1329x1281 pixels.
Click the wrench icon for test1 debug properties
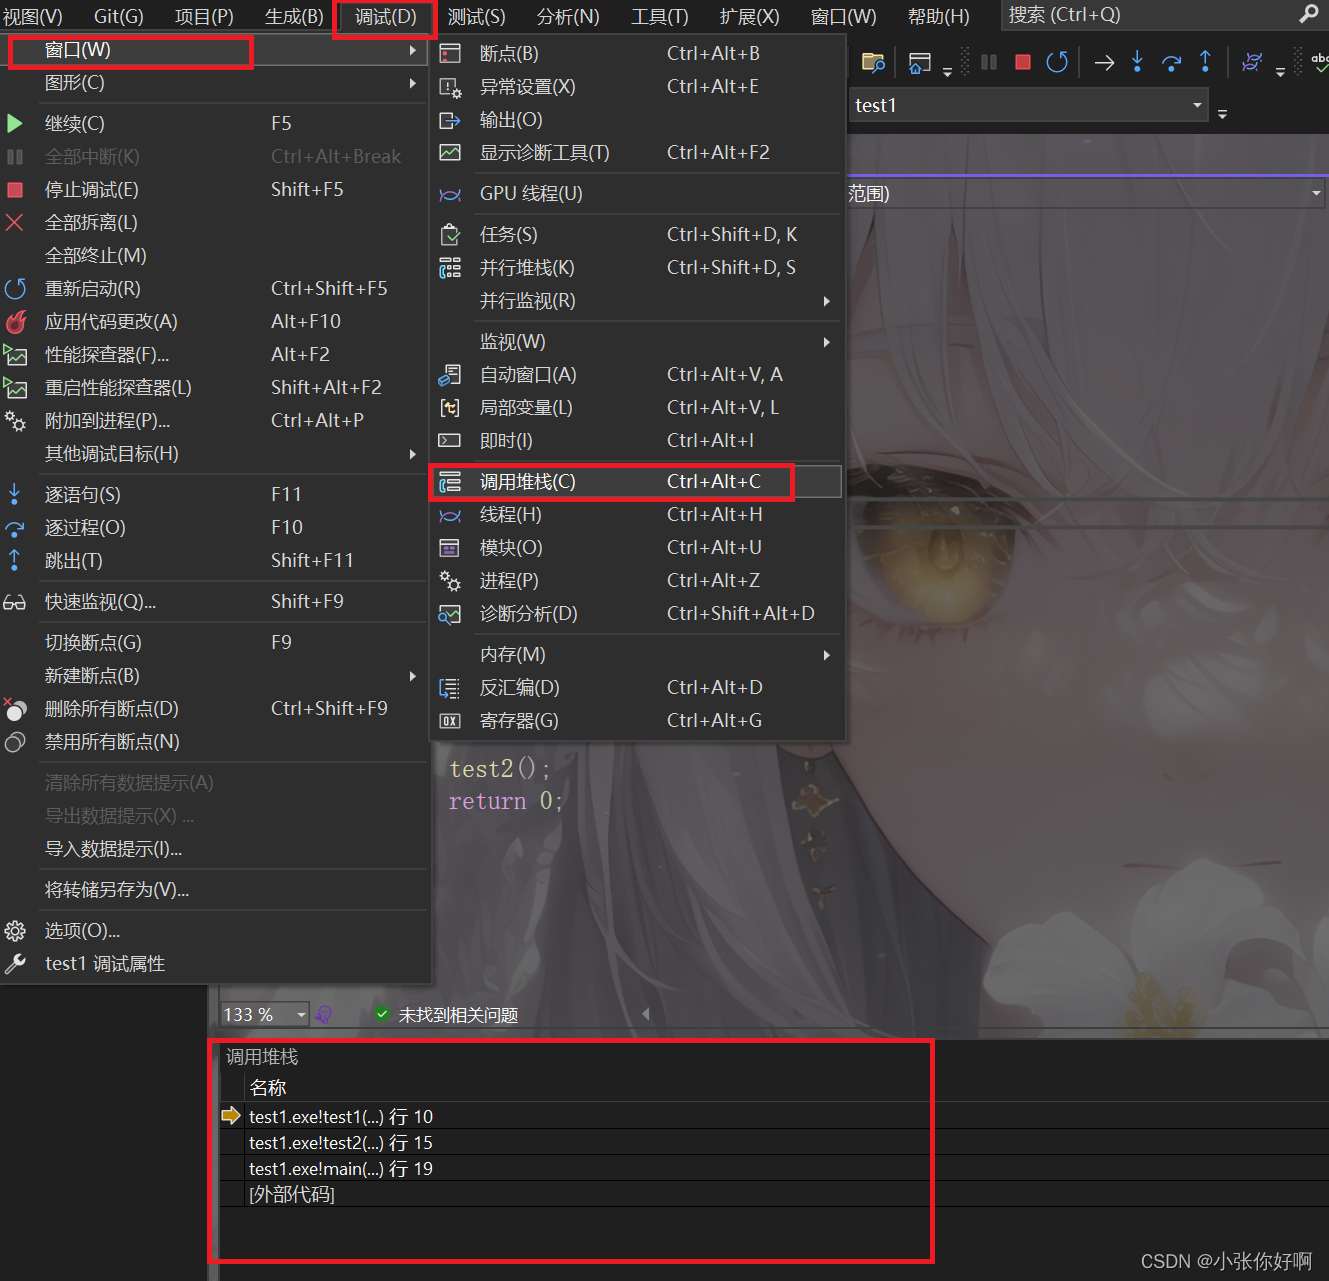click(x=15, y=964)
